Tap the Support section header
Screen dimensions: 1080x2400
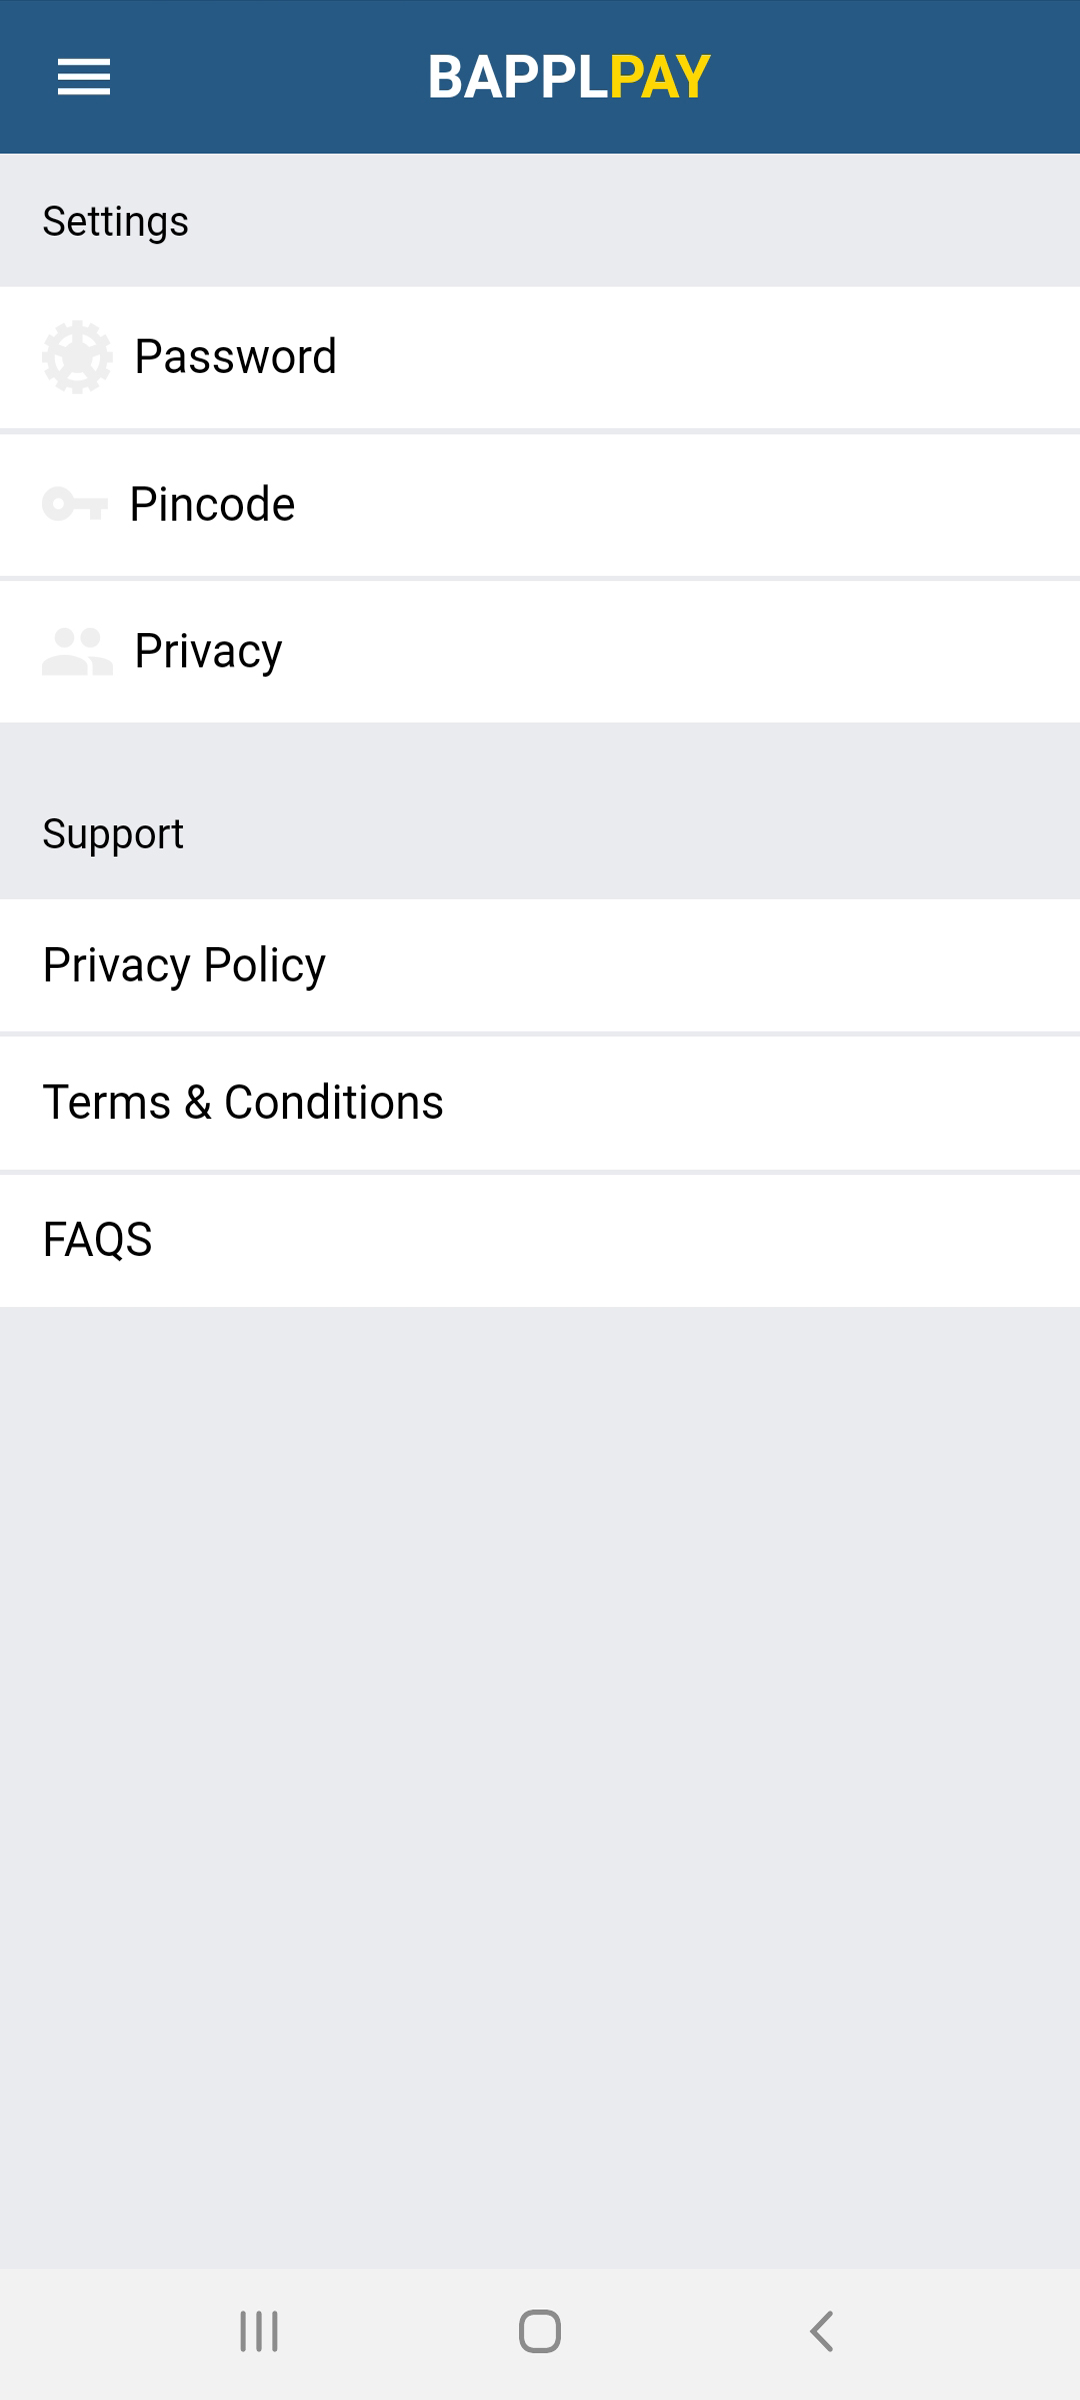tap(113, 834)
